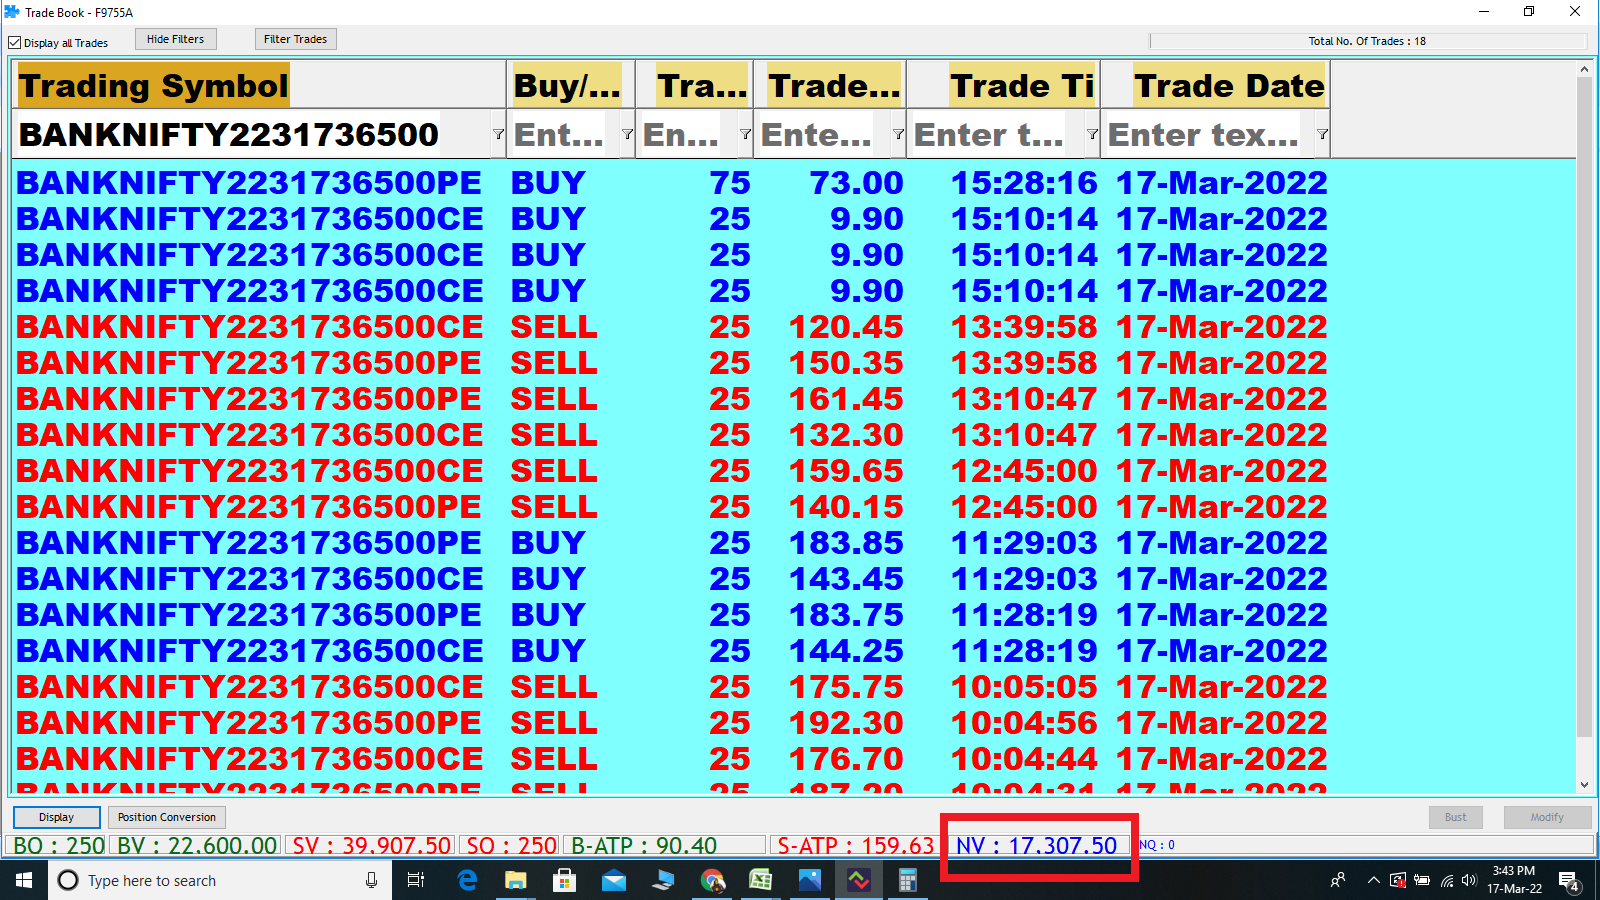Viewport: 1600px width, 900px height.
Task: Open filter dropdown for Tra... quantity column
Action: 745,134
